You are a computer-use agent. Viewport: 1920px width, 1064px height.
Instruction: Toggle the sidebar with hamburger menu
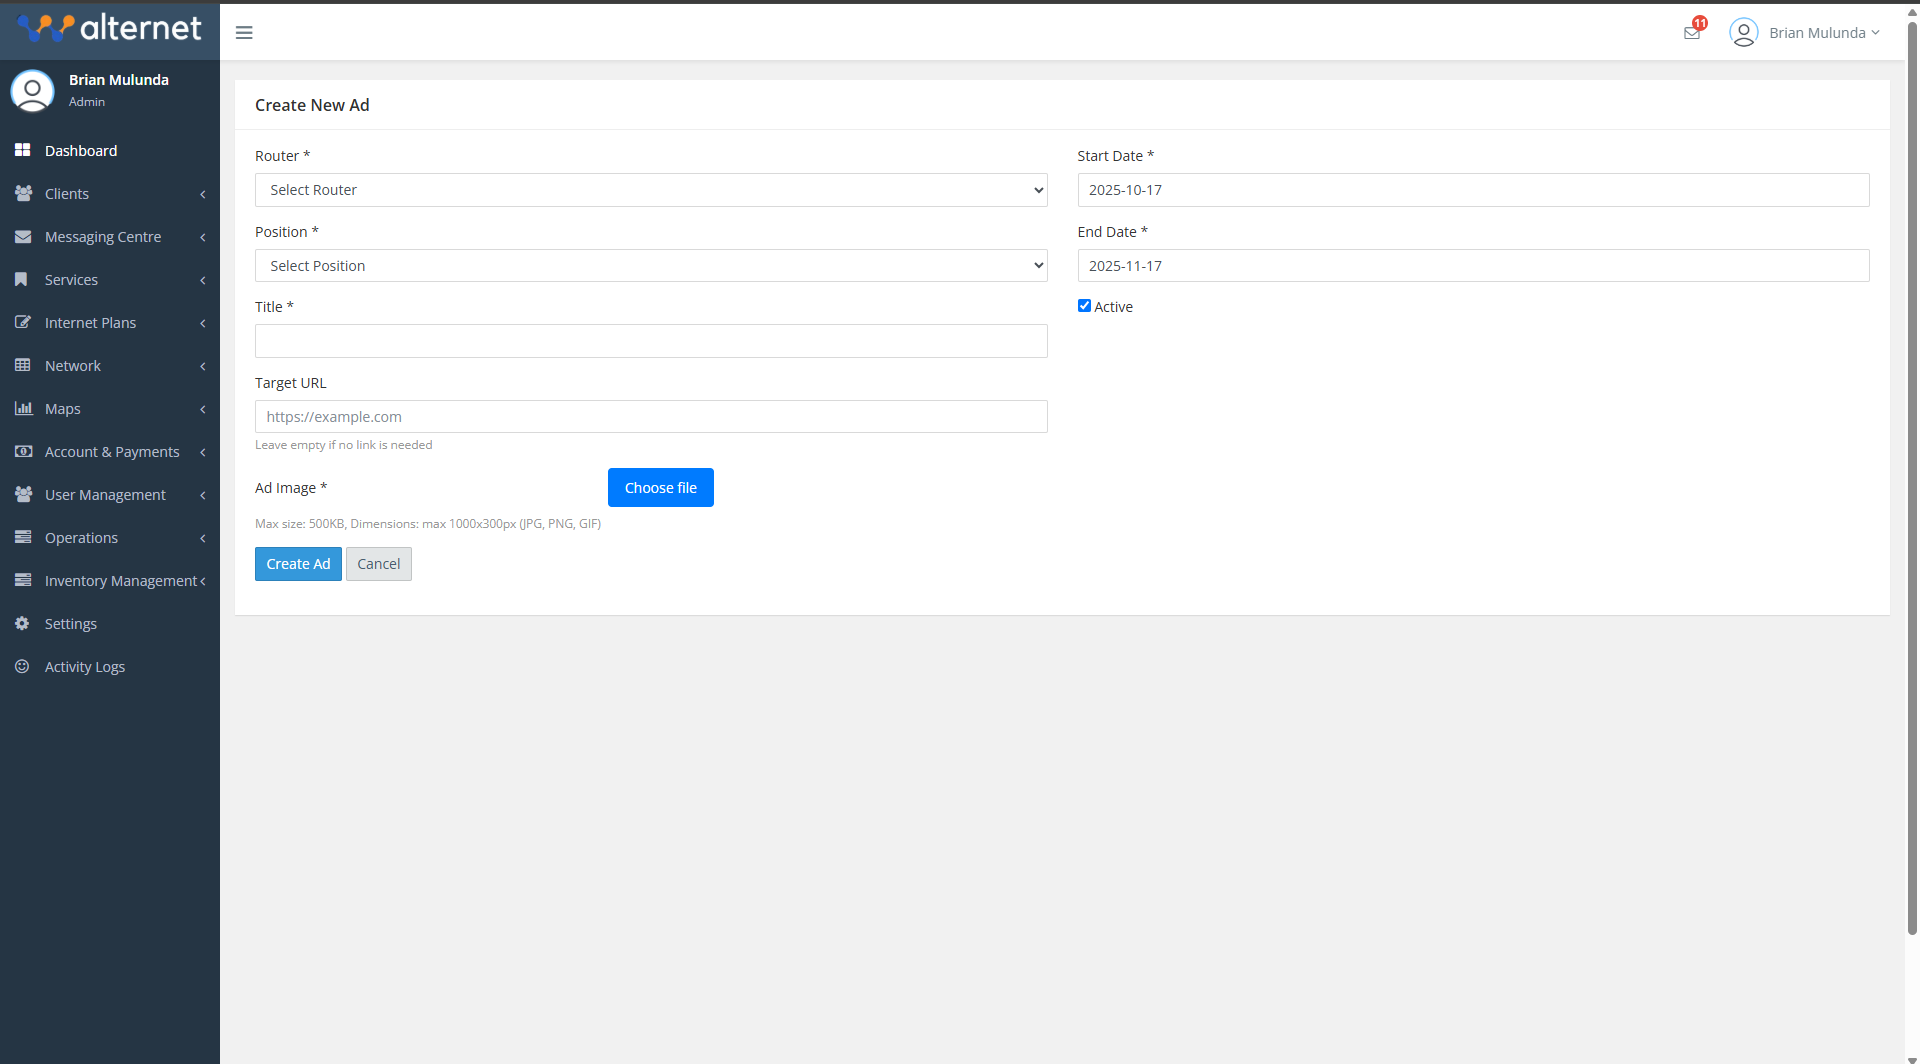[243, 32]
